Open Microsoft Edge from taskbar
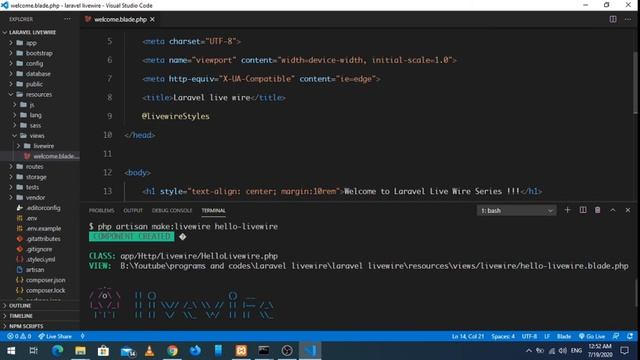The width and height of the screenshot is (640, 360). point(57,351)
